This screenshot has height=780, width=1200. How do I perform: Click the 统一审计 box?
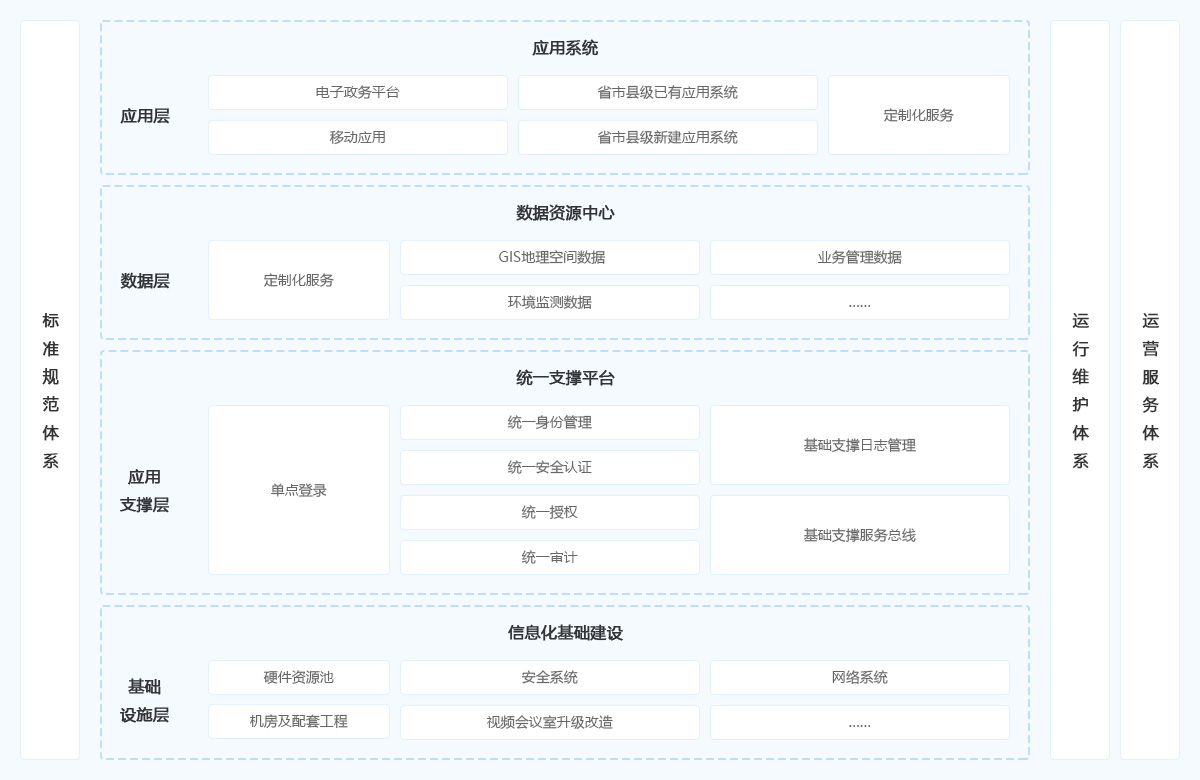tap(550, 557)
